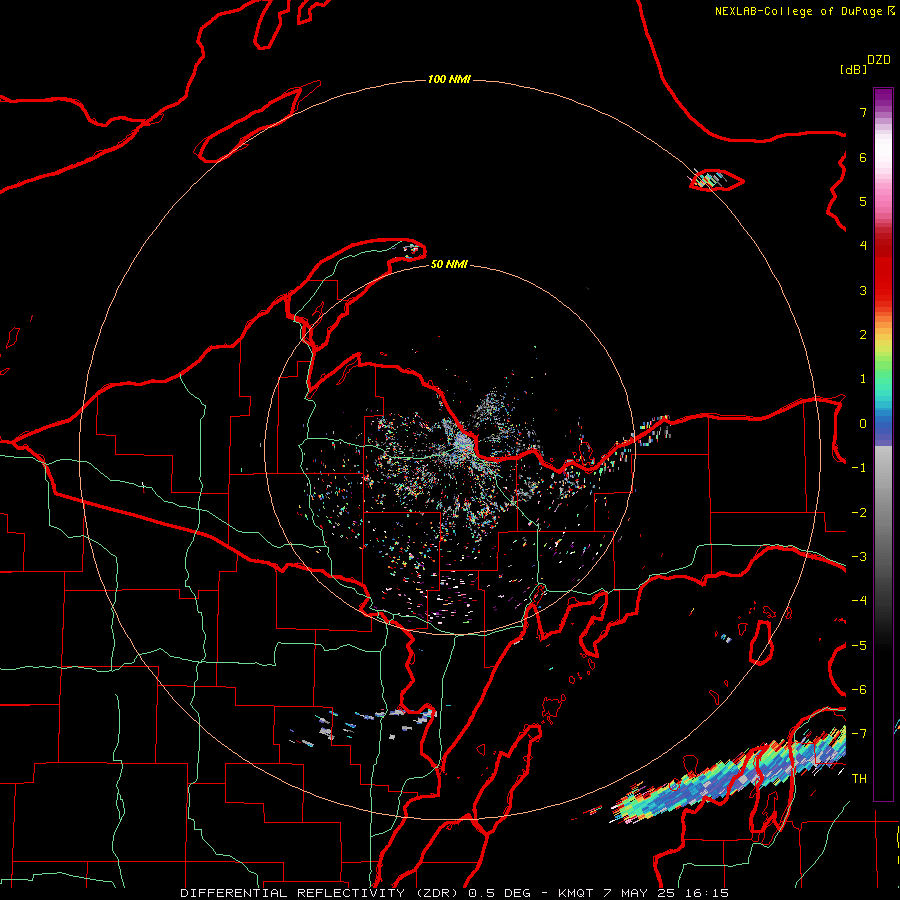The height and width of the screenshot is (900, 900).
Task: Click the gray -2 dB section of color bar
Action: (883, 513)
